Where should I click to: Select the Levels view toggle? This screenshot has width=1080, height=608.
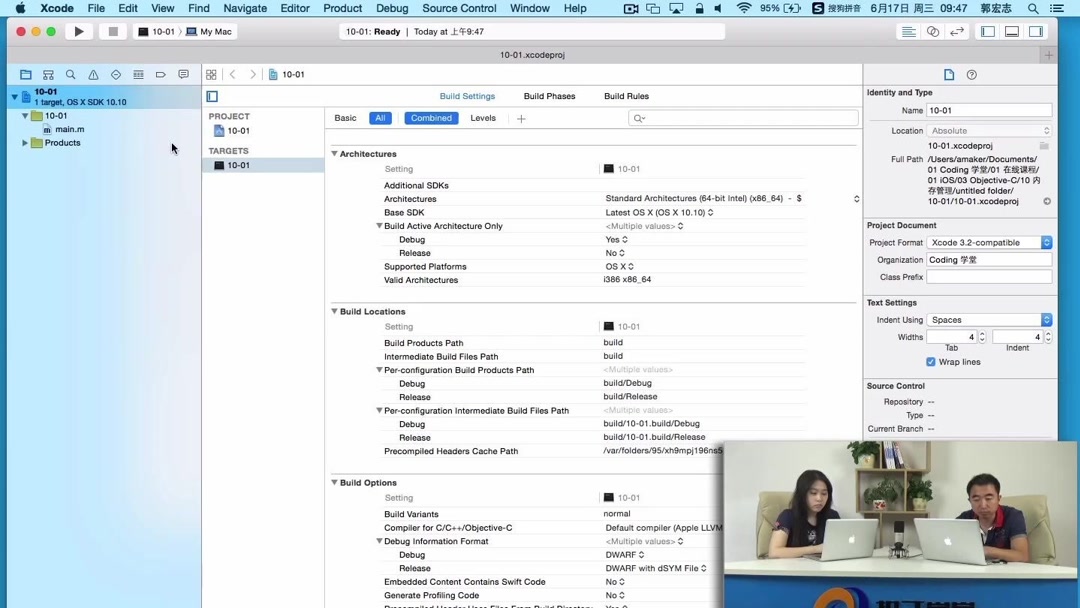point(483,118)
